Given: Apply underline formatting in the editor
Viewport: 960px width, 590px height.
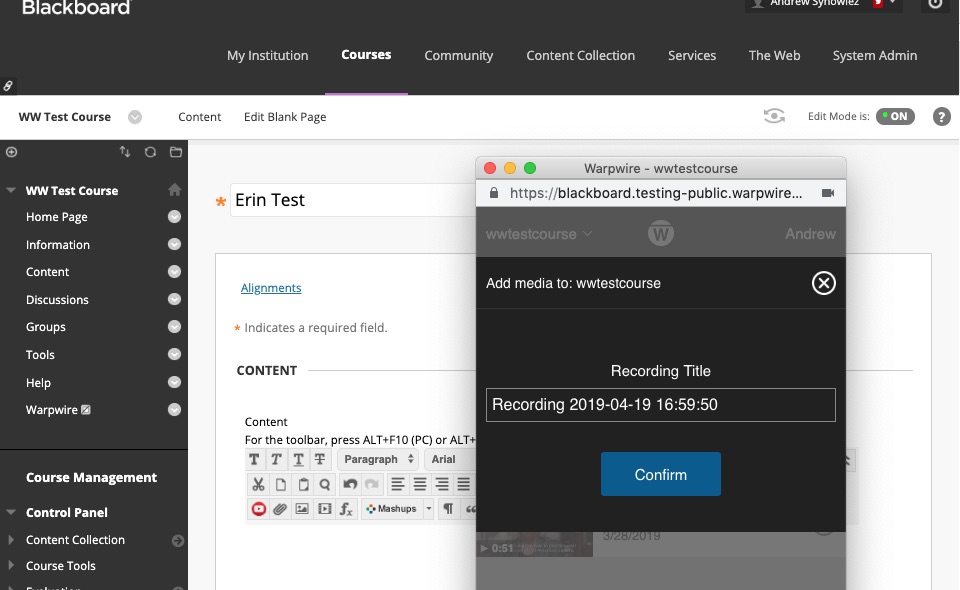Looking at the screenshot, I should click(298, 459).
